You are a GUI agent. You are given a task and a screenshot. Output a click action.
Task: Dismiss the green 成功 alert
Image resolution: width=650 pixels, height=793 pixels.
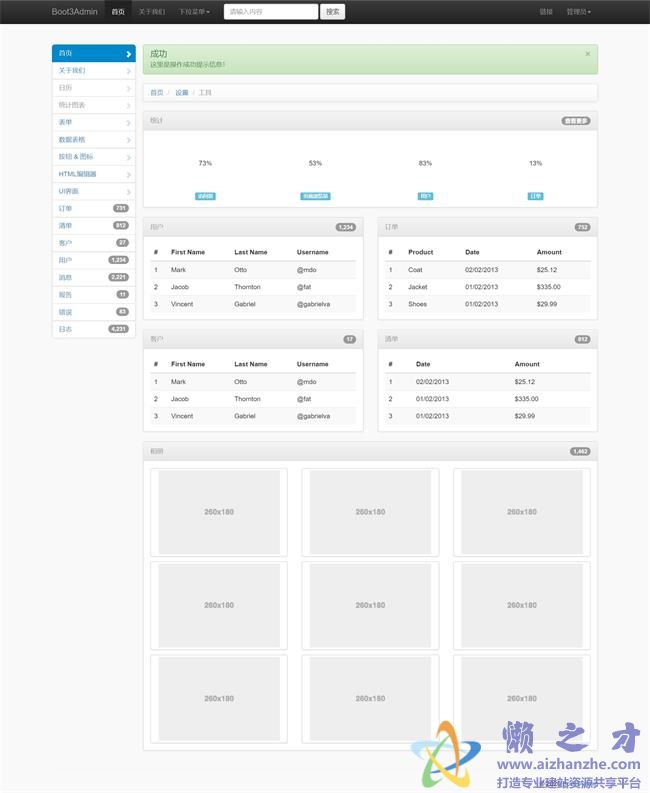pyautogui.click(x=587, y=54)
